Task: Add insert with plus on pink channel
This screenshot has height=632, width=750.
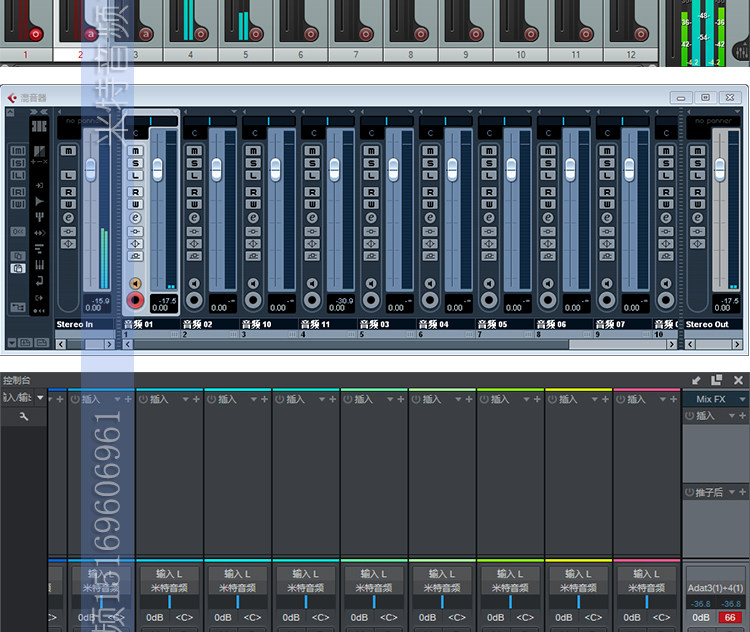Action: point(673,399)
